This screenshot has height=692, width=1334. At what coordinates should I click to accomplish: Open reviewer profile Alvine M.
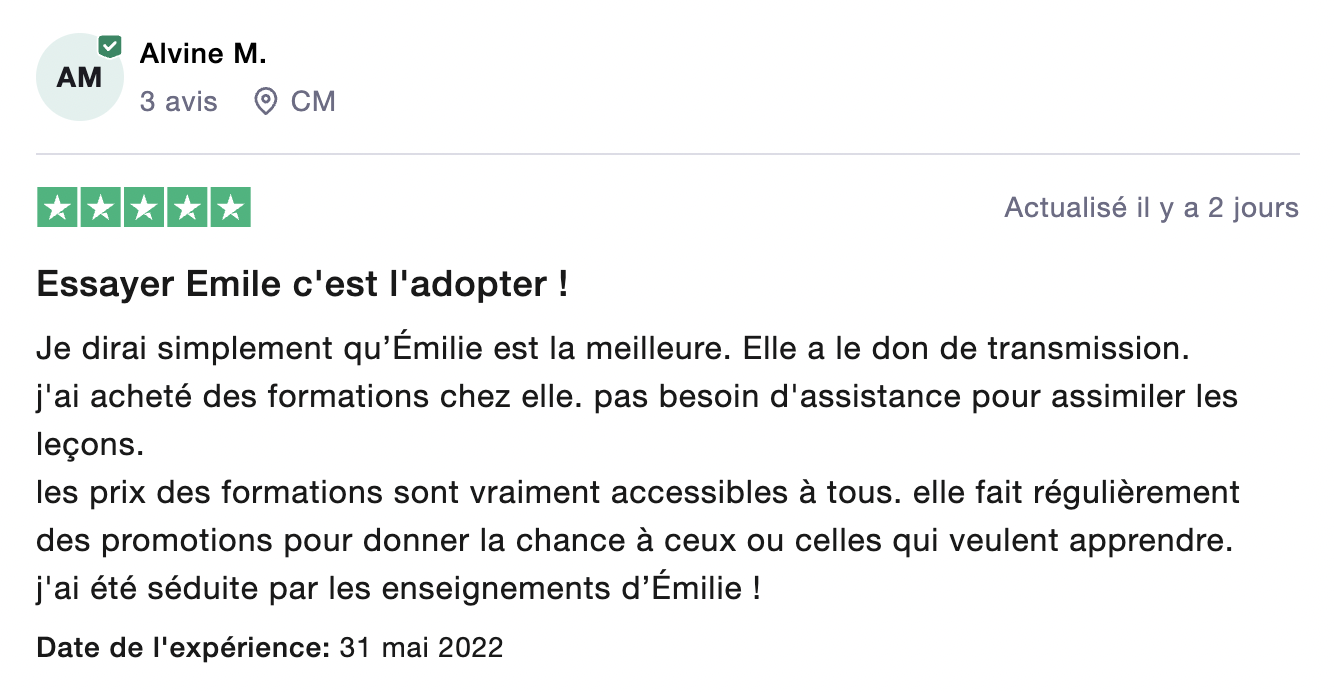coord(203,53)
